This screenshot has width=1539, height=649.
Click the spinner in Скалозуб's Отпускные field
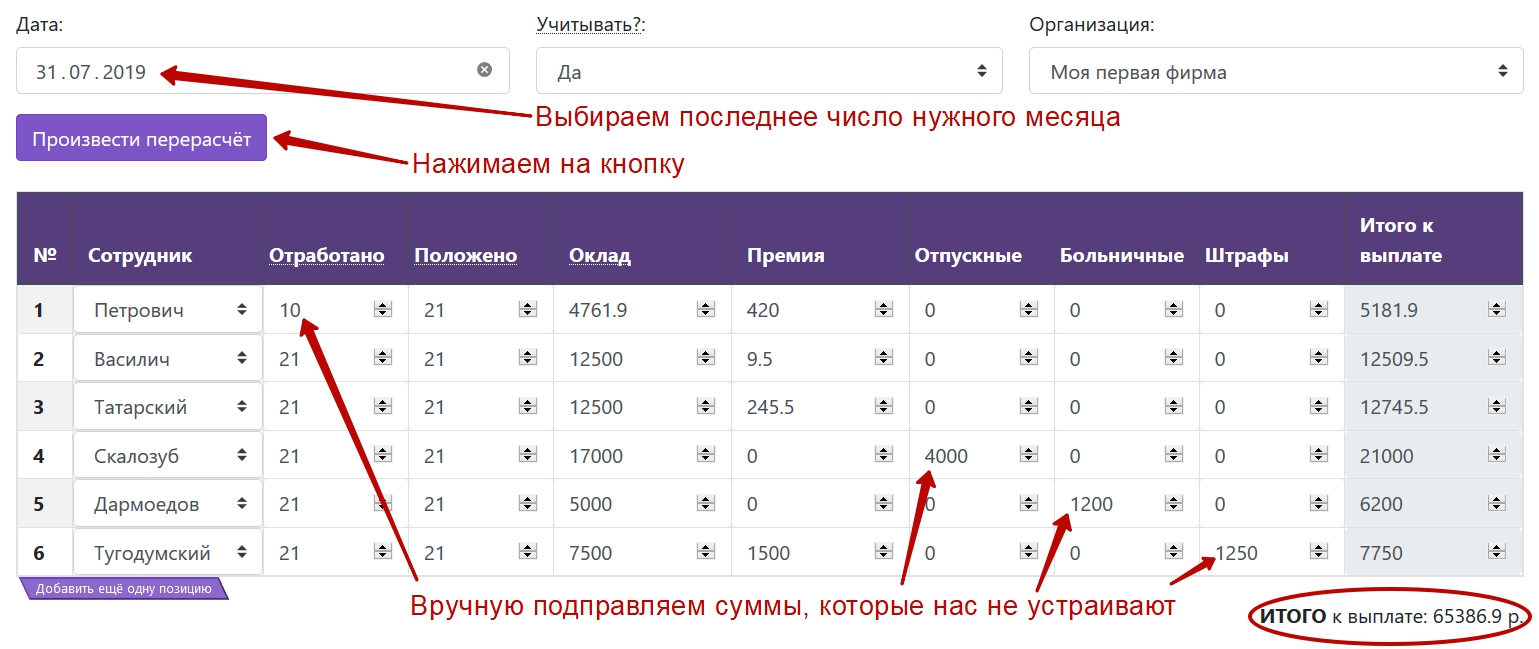pos(1028,456)
